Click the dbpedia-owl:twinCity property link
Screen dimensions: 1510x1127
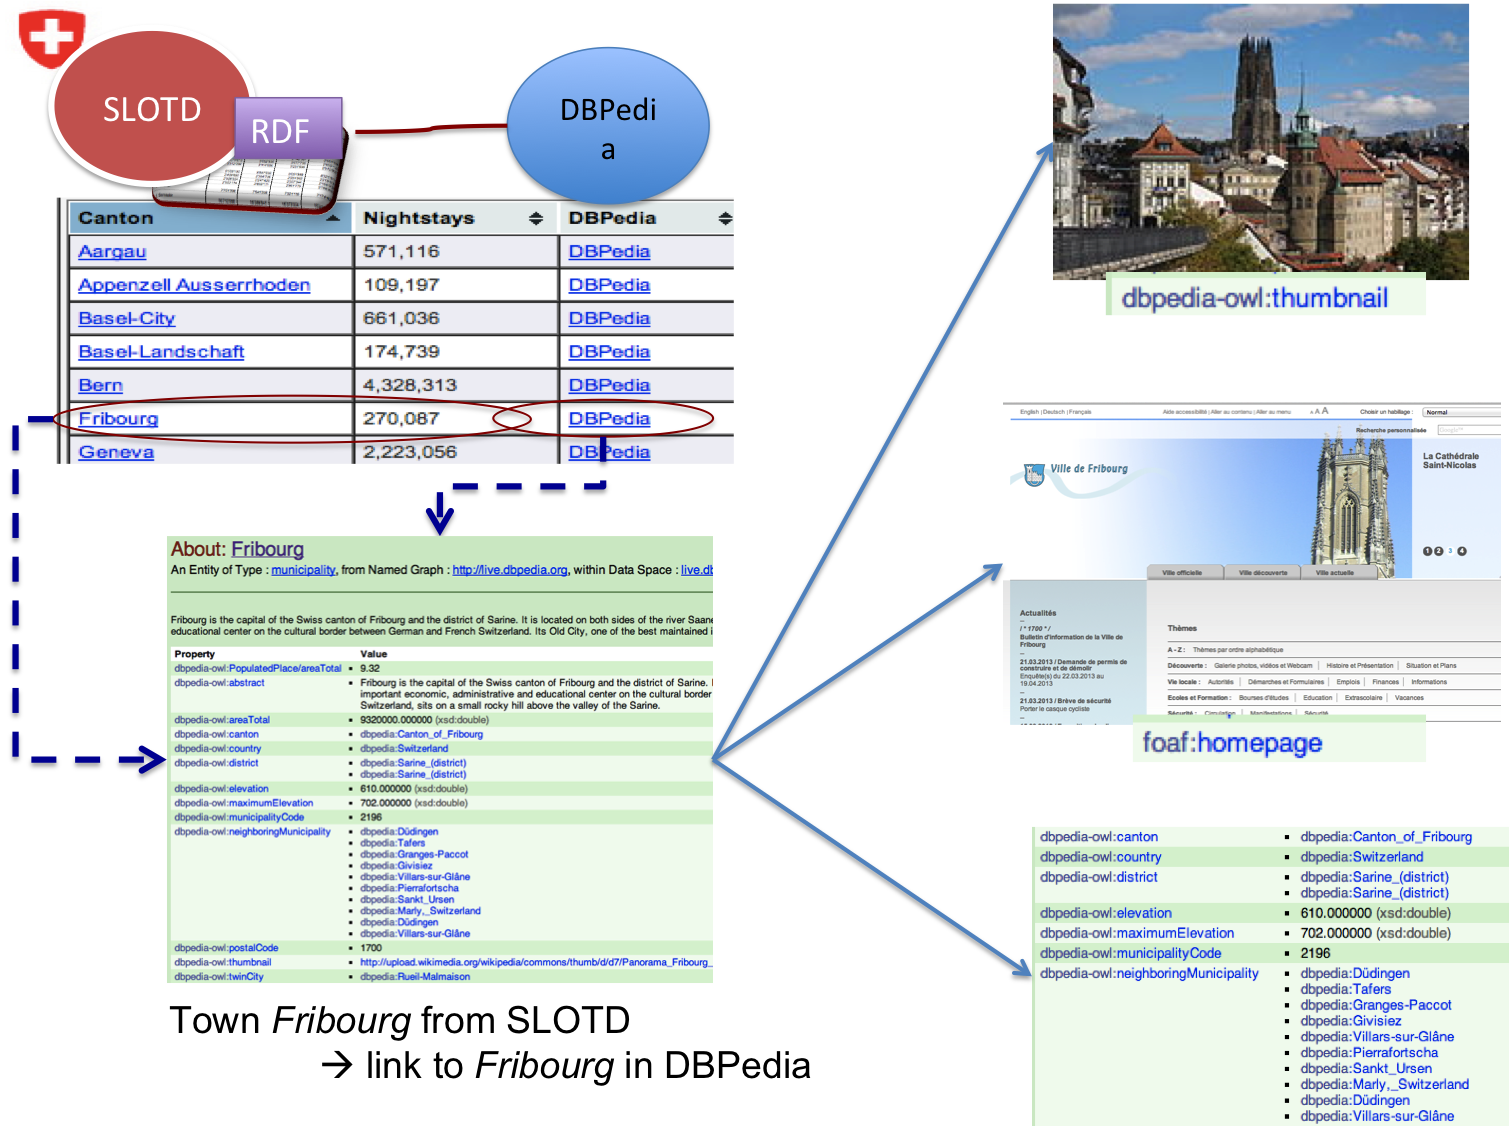point(219,977)
